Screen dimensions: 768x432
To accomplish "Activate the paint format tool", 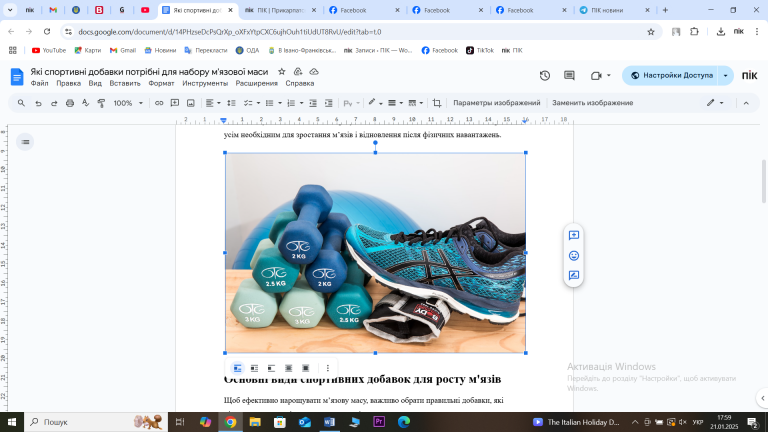I will [x=101, y=103].
